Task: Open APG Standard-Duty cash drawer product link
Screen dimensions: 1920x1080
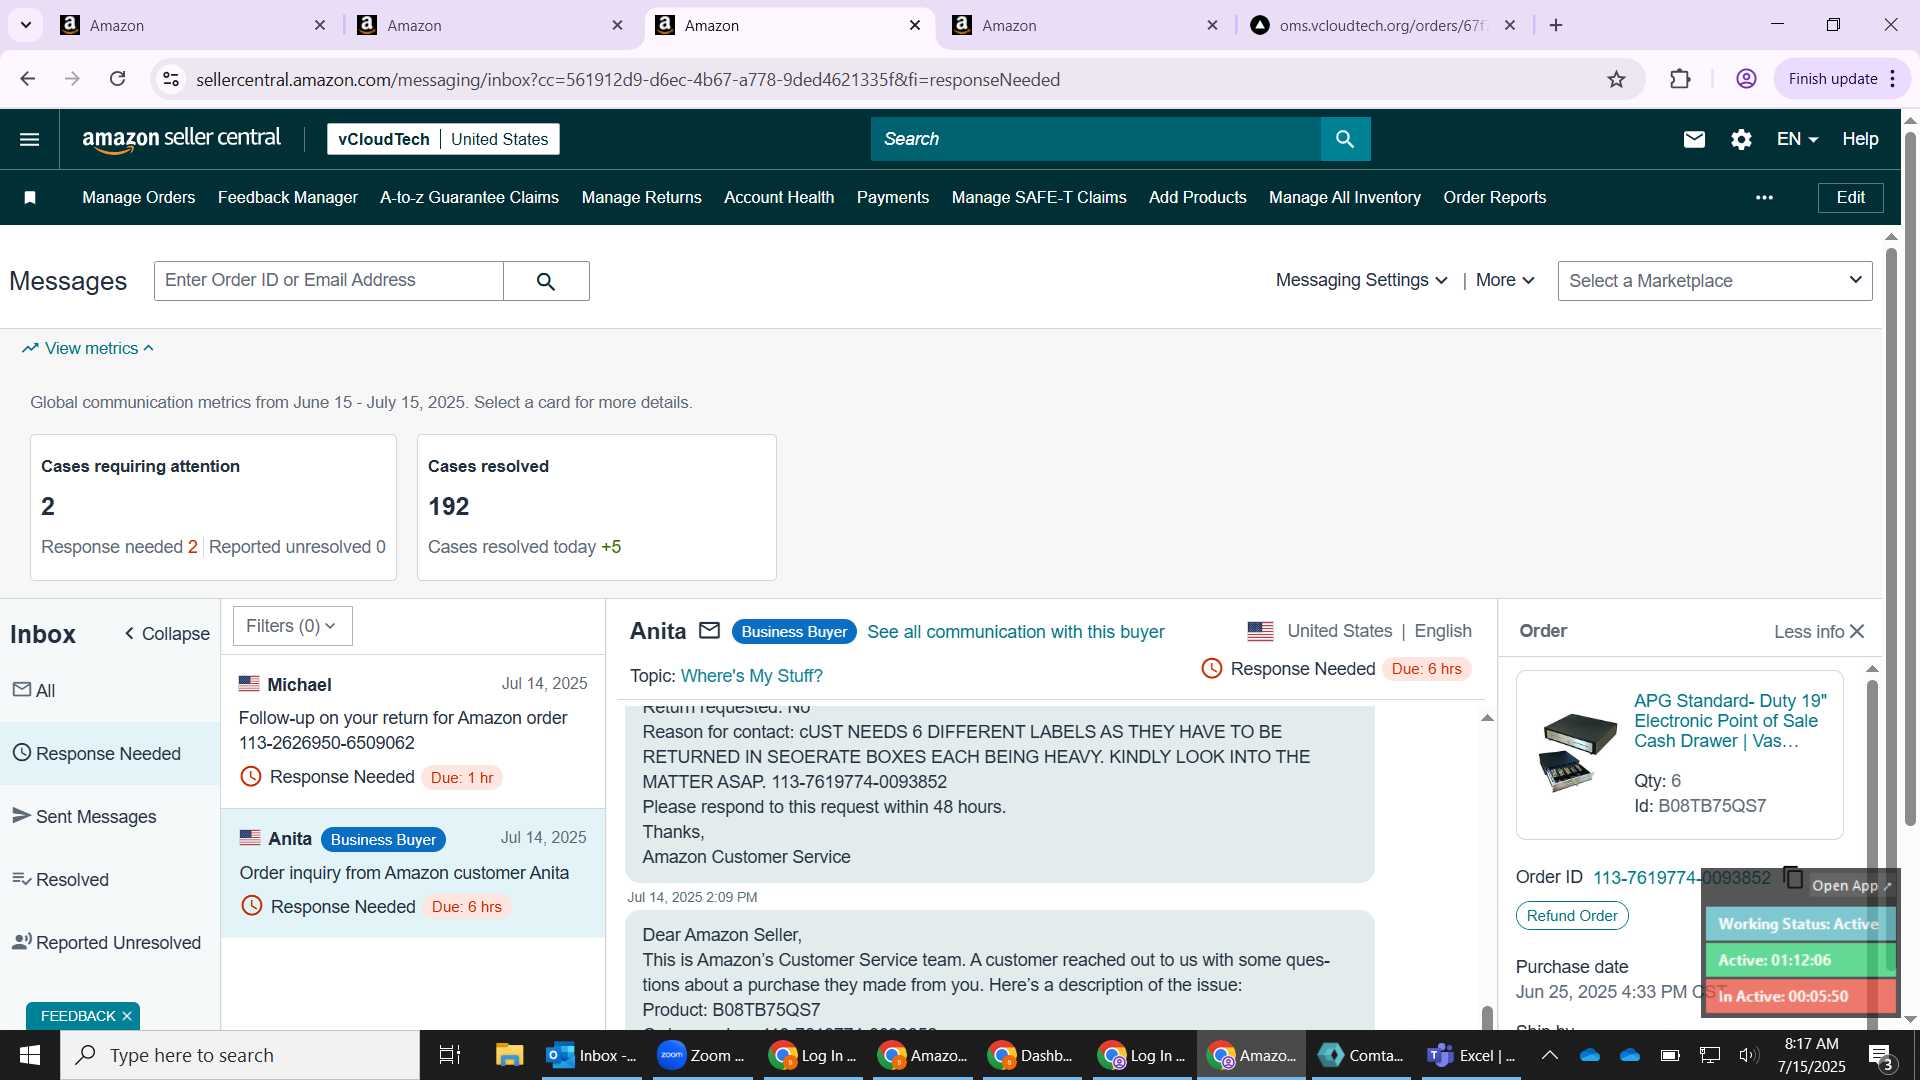Action: [x=1730, y=721]
